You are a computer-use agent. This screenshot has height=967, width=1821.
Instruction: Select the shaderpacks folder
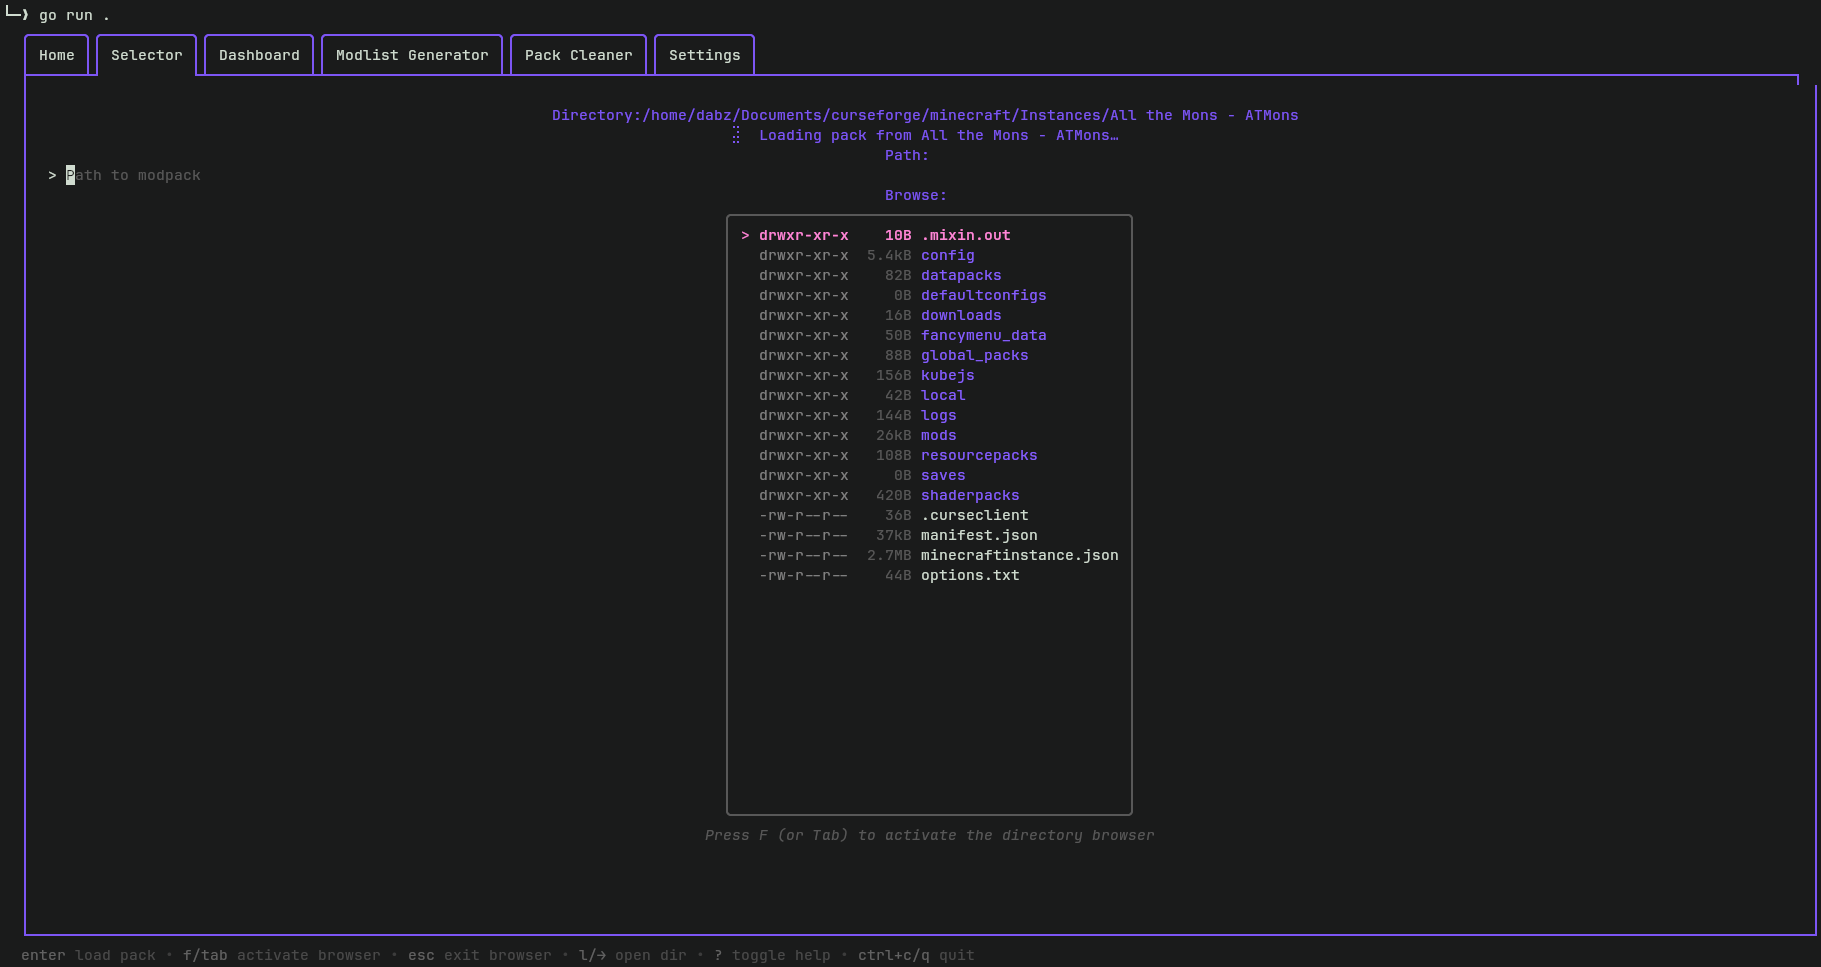point(929,495)
